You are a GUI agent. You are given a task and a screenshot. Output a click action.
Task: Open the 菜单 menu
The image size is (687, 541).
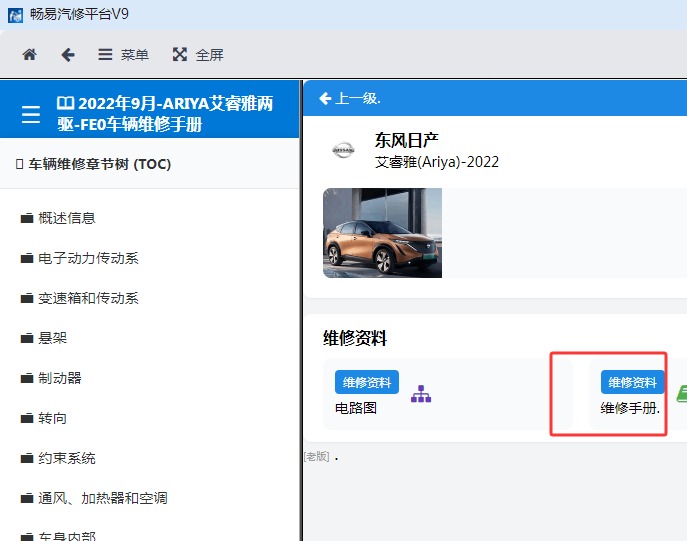pyautogui.click(x=123, y=55)
